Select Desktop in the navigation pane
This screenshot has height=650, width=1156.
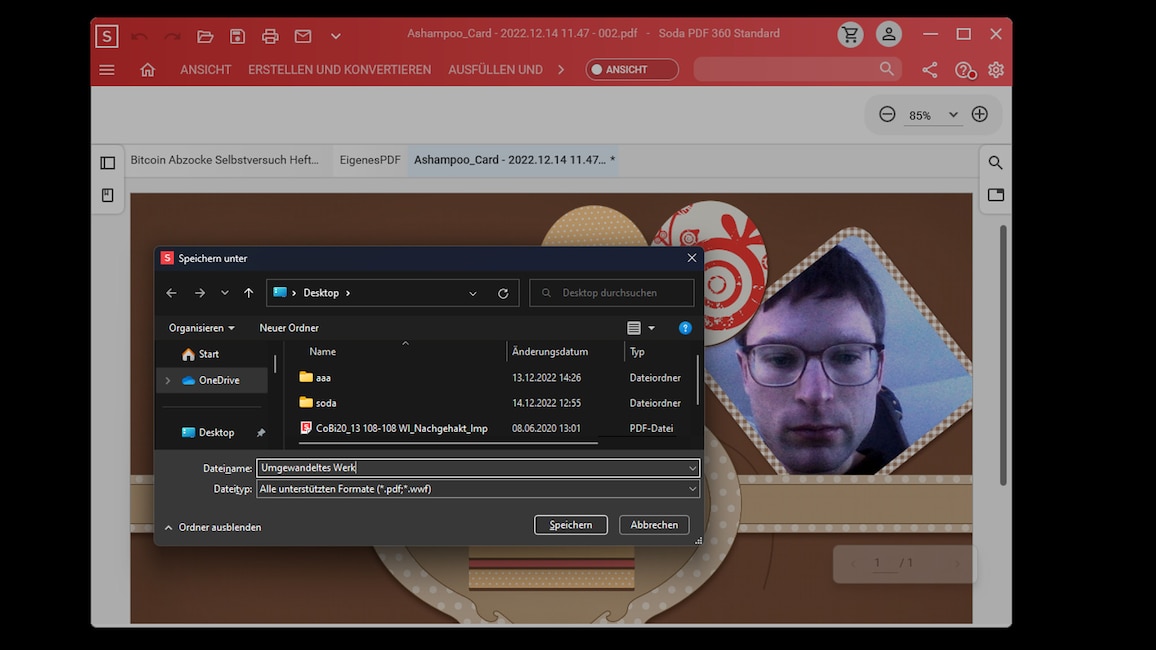pyautogui.click(x=215, y=433)
